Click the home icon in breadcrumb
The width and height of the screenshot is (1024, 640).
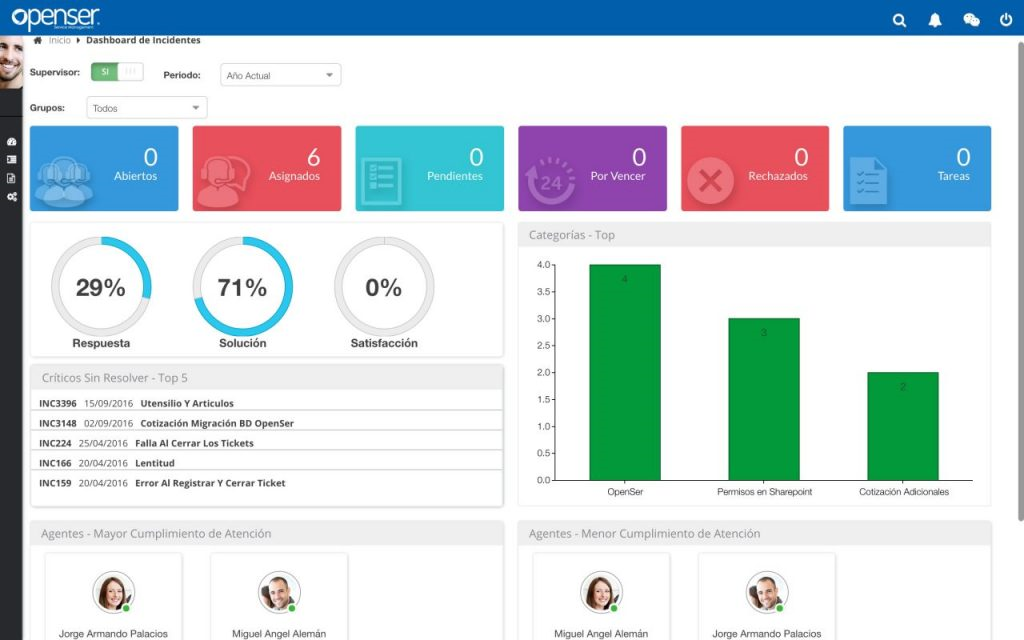[38, 41]
